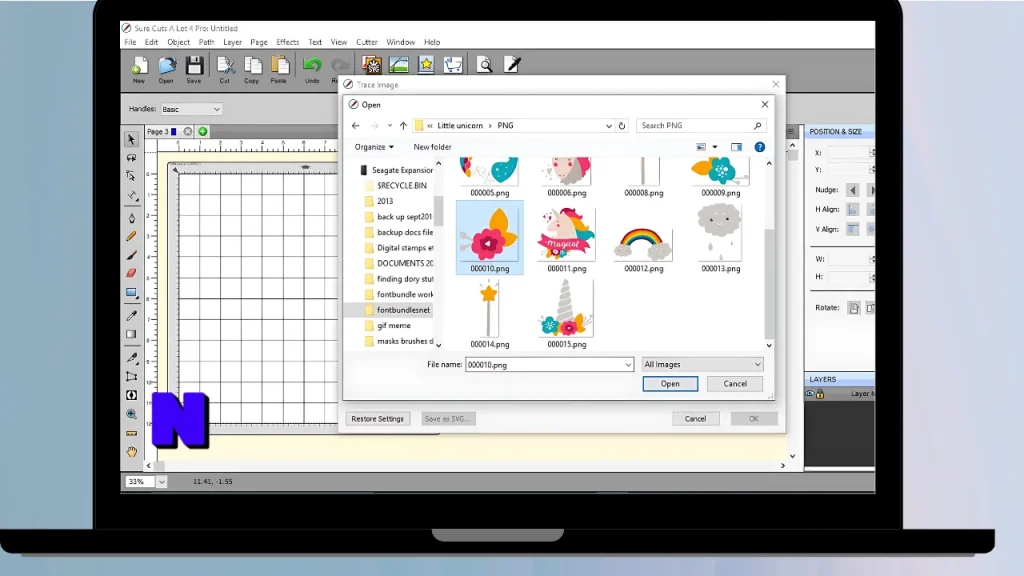Click the Preview magnifier page icon
Screen dimensions: 1024x576
coord(485,65)
